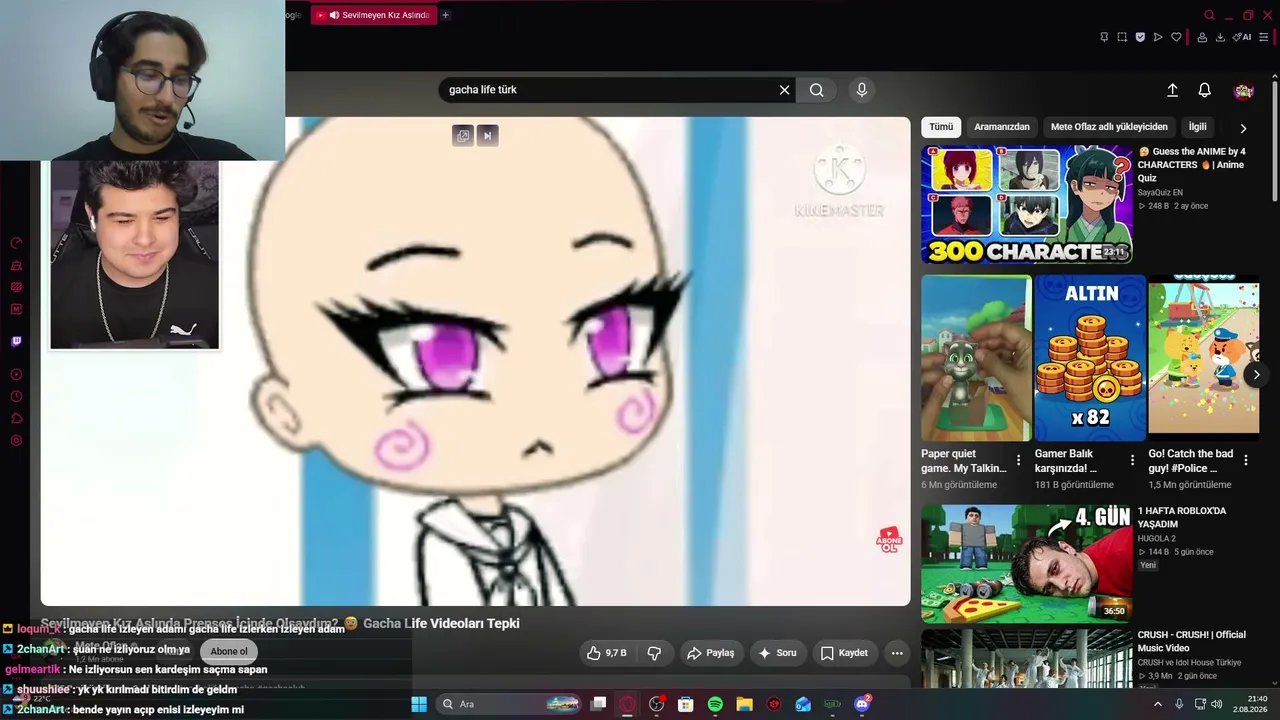The width and height of the screenshot is (1280, 720).
Task: Open File Explorer from the taskbar
Action: [745, 704]
